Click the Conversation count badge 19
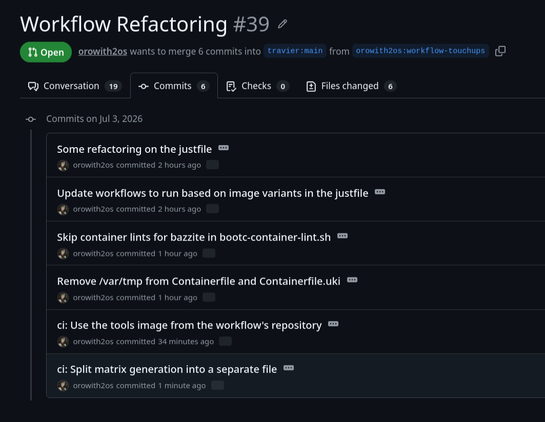 pos(113,86)
